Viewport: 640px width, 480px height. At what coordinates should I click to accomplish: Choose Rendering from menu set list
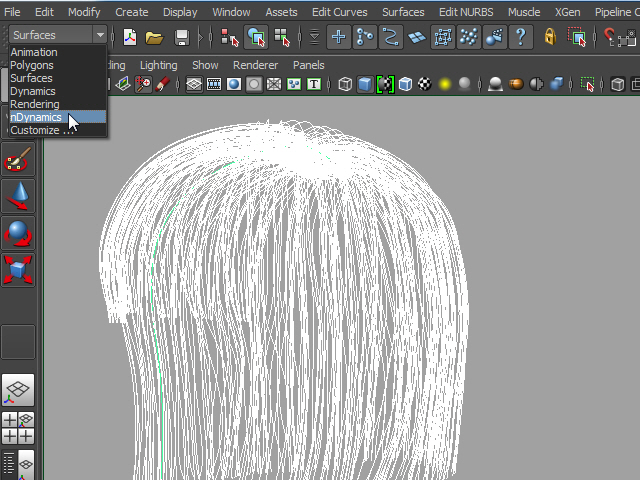tap(35, 104)
